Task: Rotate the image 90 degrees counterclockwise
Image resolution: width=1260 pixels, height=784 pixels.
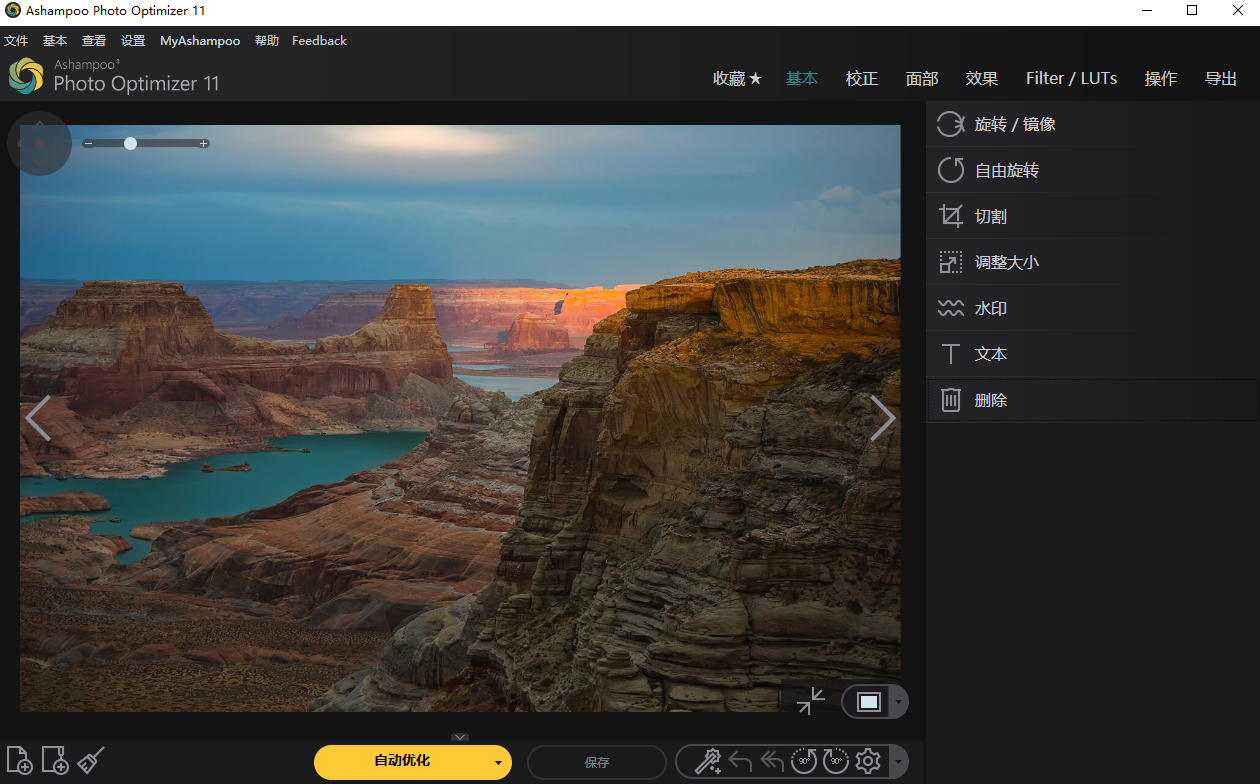Action: (x=803, y=761)
